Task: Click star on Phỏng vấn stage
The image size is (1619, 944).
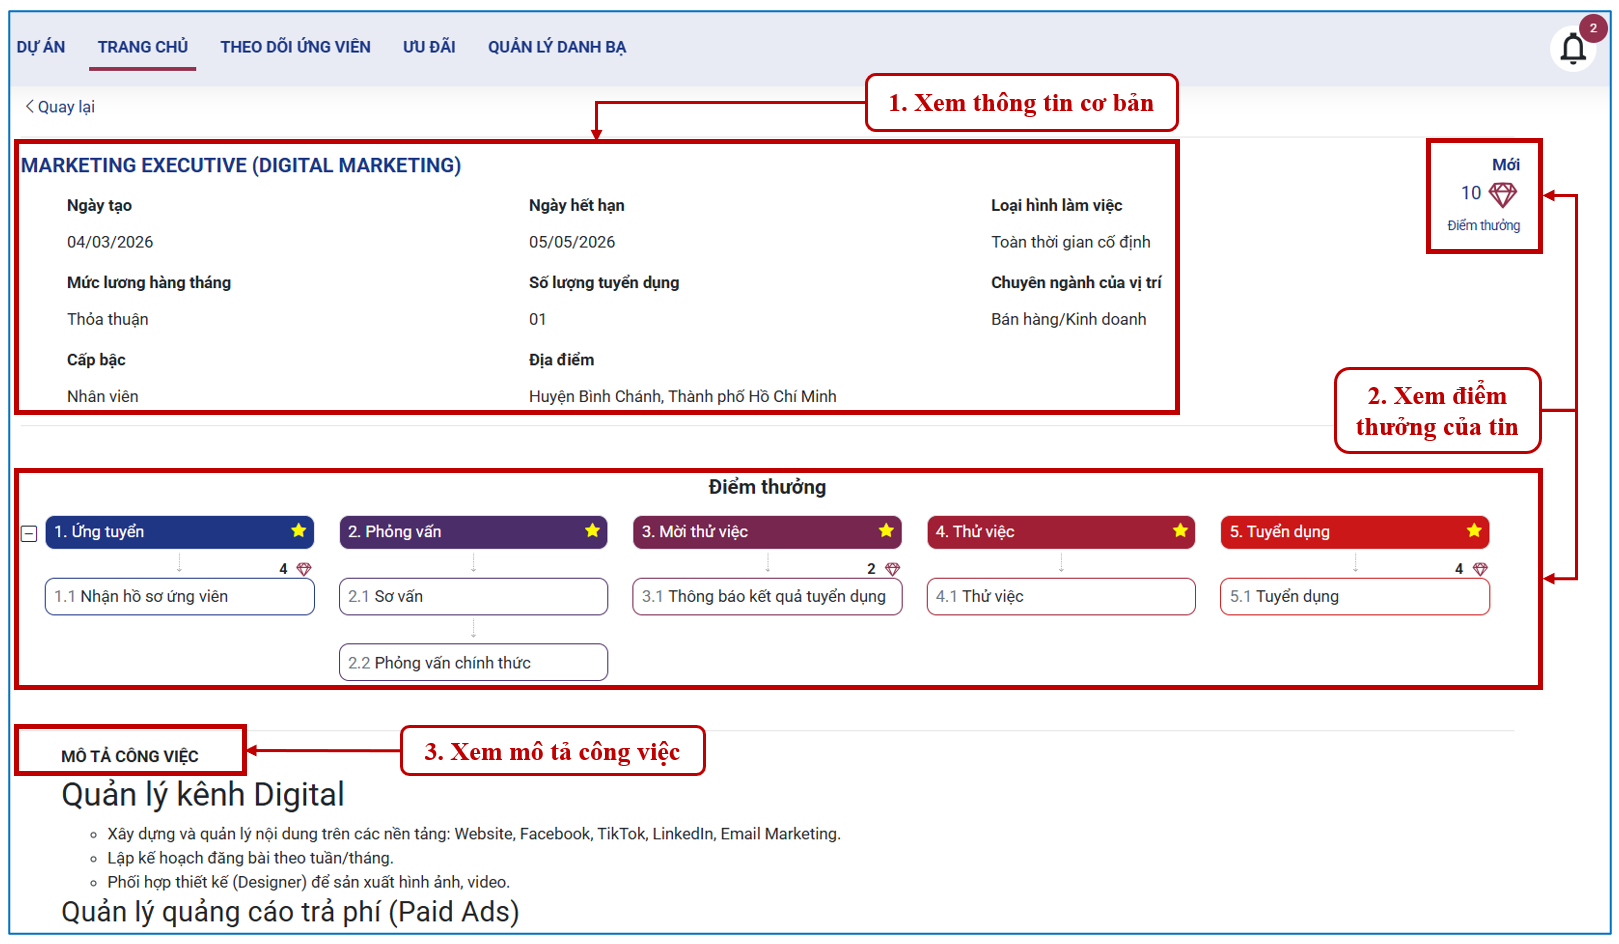Action: click(592, 531)
